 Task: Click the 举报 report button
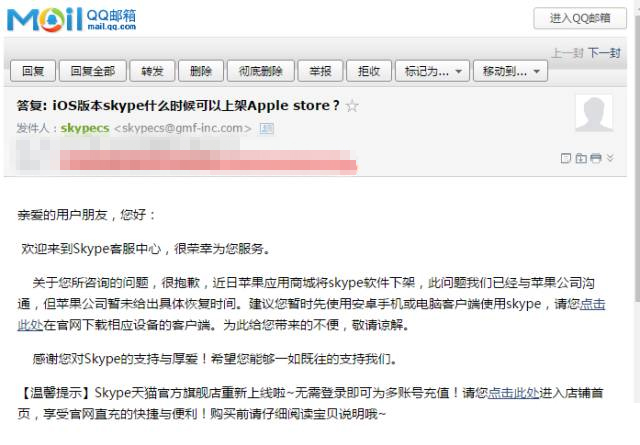[320, 71]
